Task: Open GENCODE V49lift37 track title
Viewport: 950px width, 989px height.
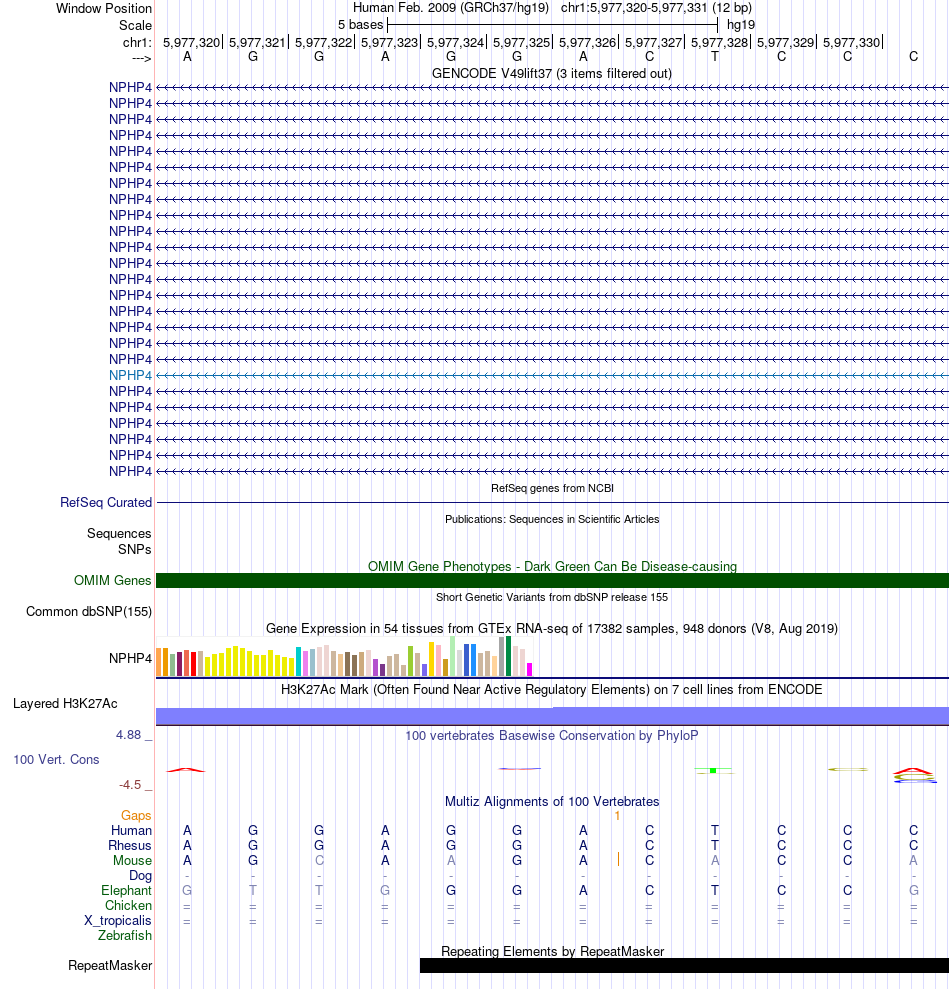Action: [x=552, y=73]
